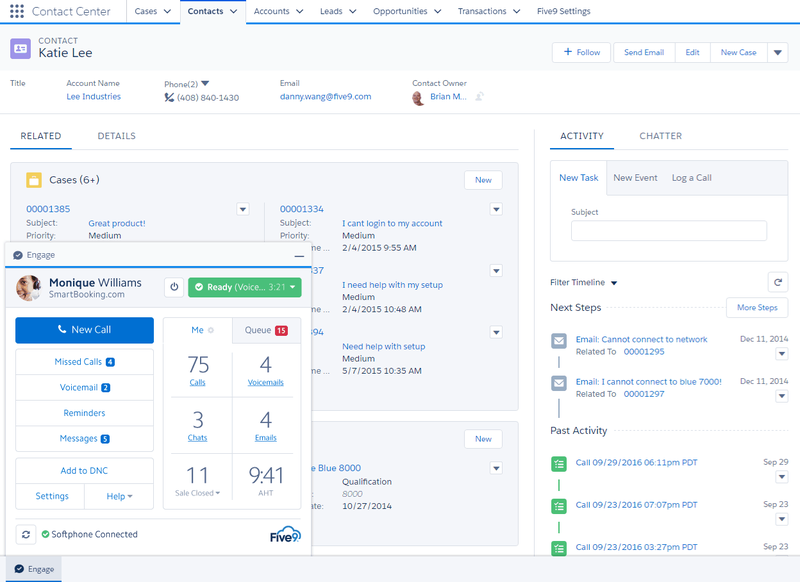Open case 00001295 link

coord(644,352)
